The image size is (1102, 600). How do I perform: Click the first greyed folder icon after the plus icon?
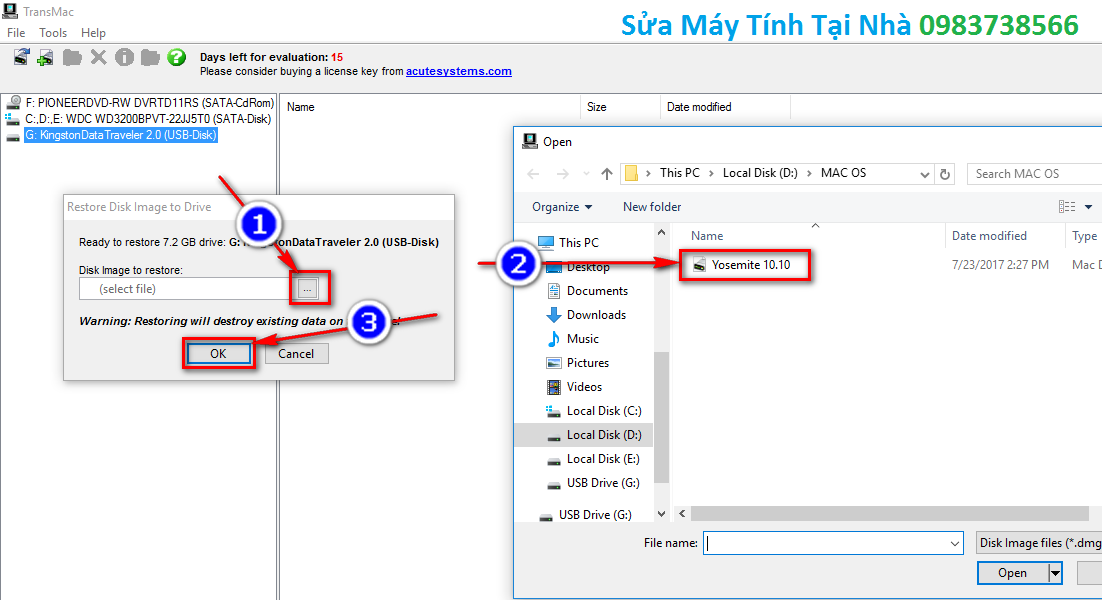[72, 58]
